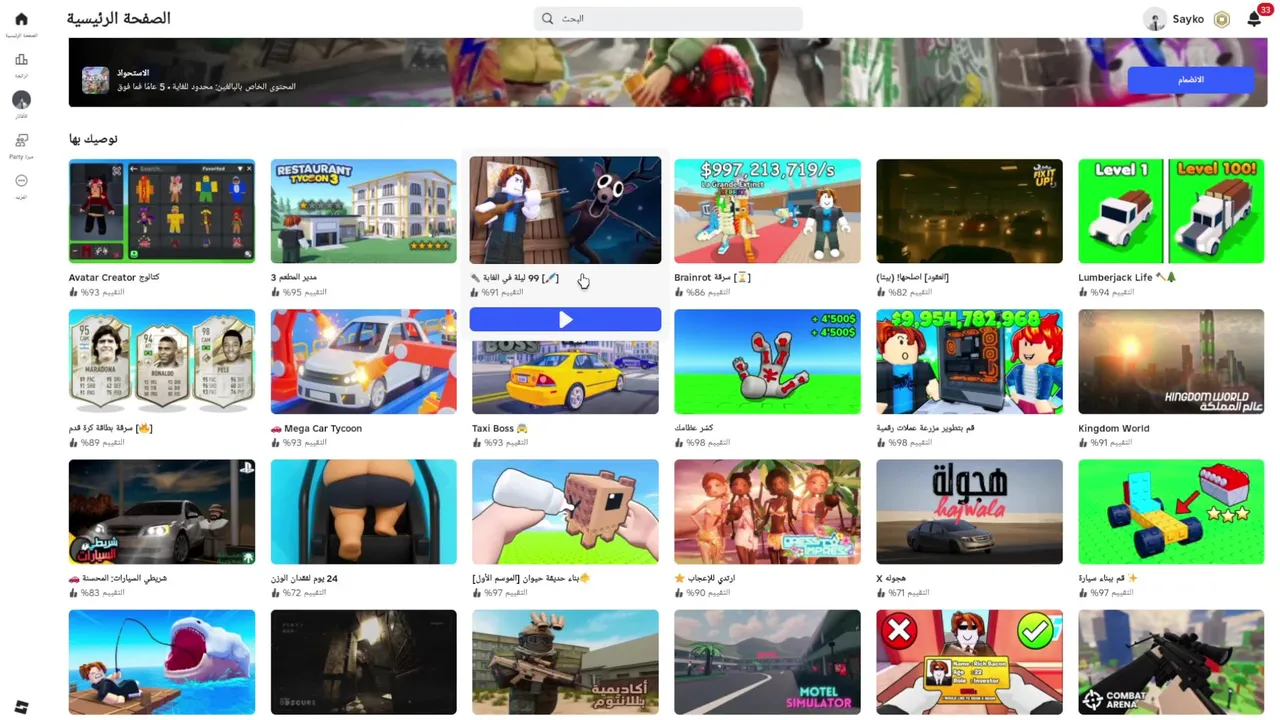Open the Kingdom World thumbnail
The width and height of the screenshot is (1280, 720).
[x=1171, y=361]
